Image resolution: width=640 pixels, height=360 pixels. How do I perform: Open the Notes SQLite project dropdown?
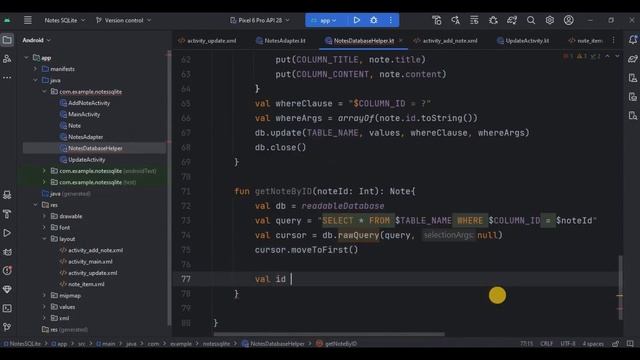coord(64,20)
